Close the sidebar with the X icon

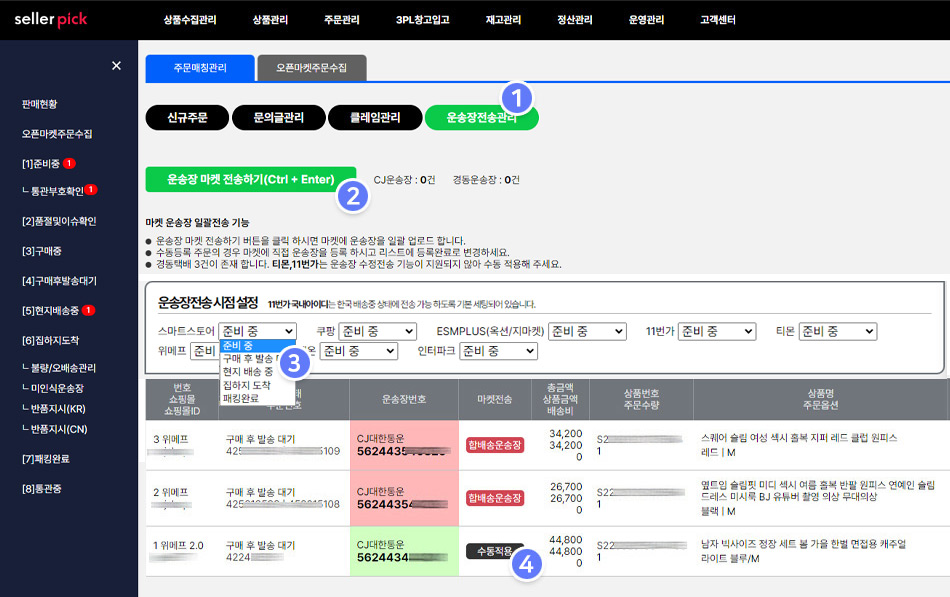tap(116, 66)
